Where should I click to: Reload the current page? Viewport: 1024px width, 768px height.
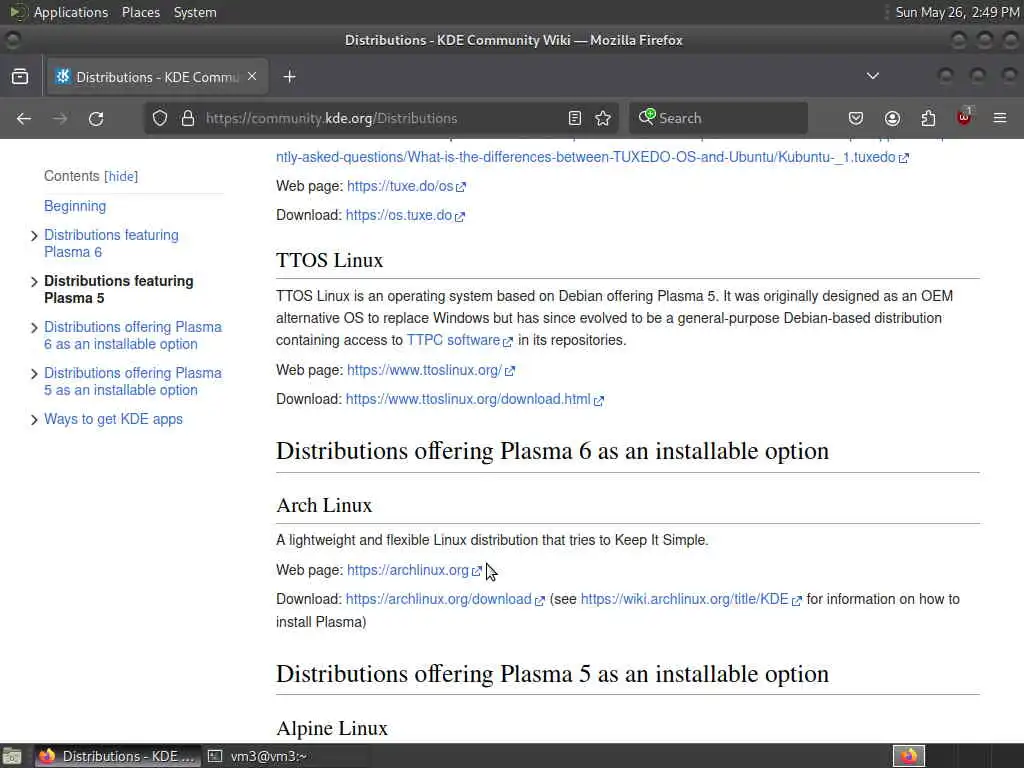click(96, 118)
